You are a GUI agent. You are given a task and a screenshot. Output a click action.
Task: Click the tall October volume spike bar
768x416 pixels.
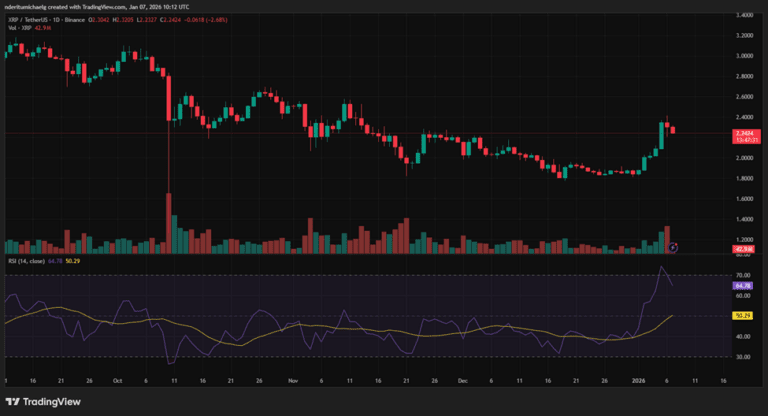point(169,223)
